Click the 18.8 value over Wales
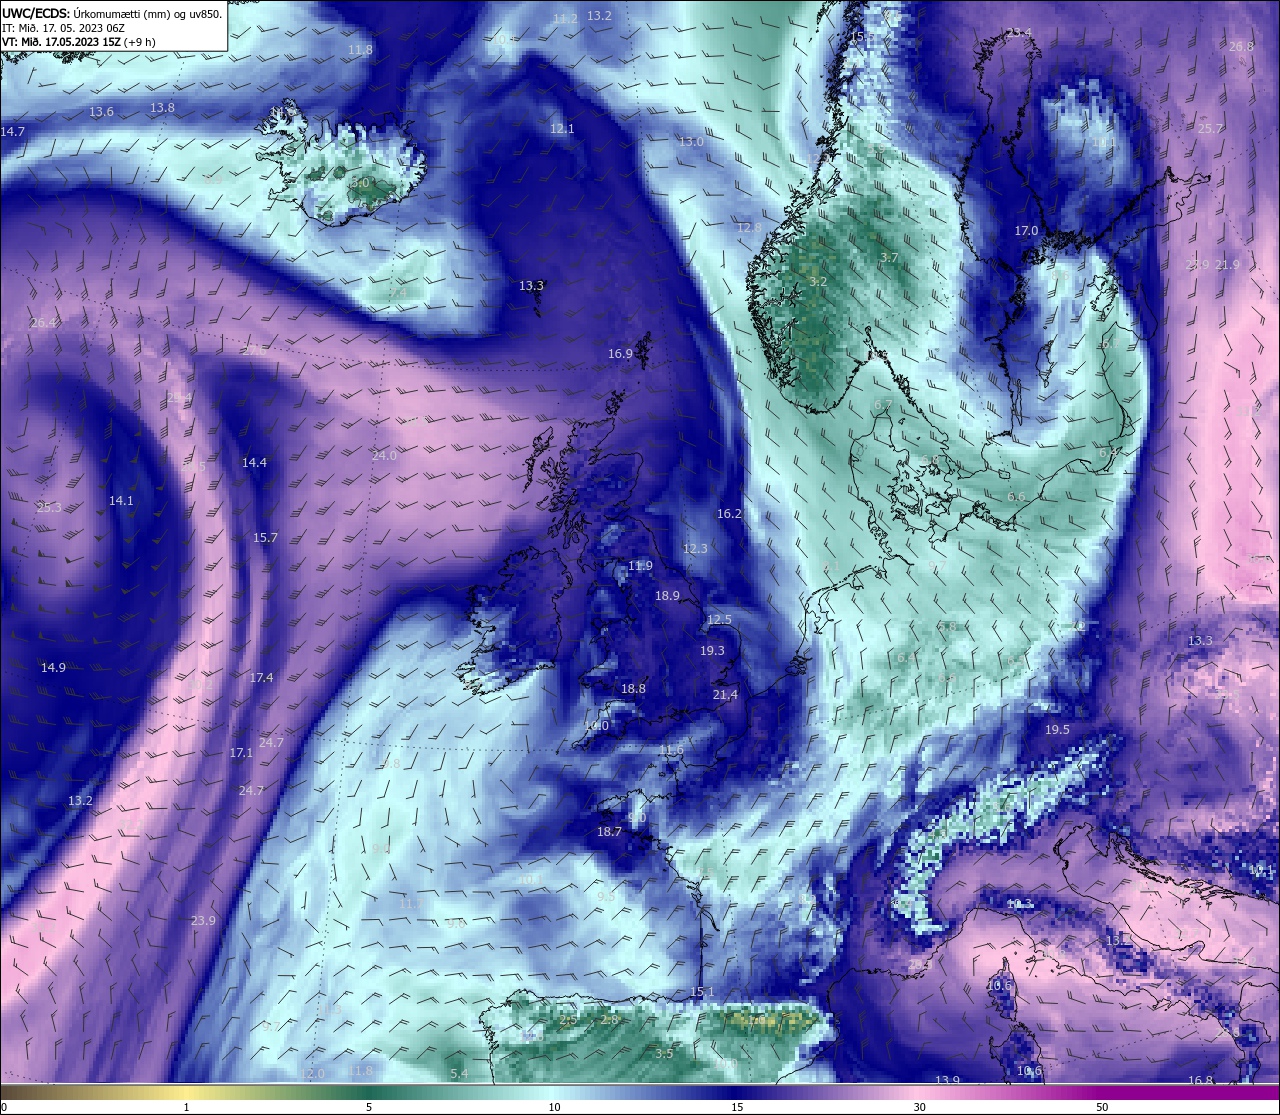Screen dimensions: 1280x1115 point(633,689)
